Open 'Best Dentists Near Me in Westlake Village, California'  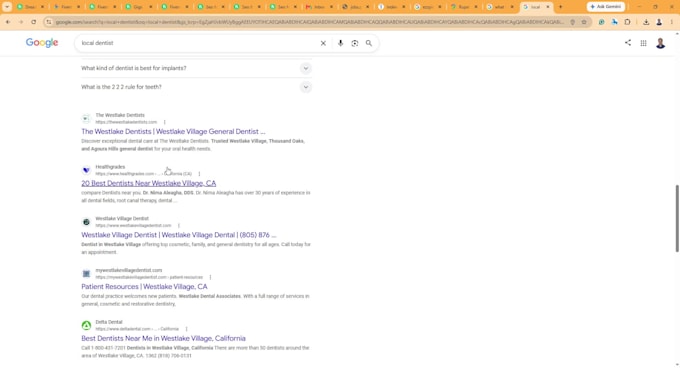click(x=163, y=338)
